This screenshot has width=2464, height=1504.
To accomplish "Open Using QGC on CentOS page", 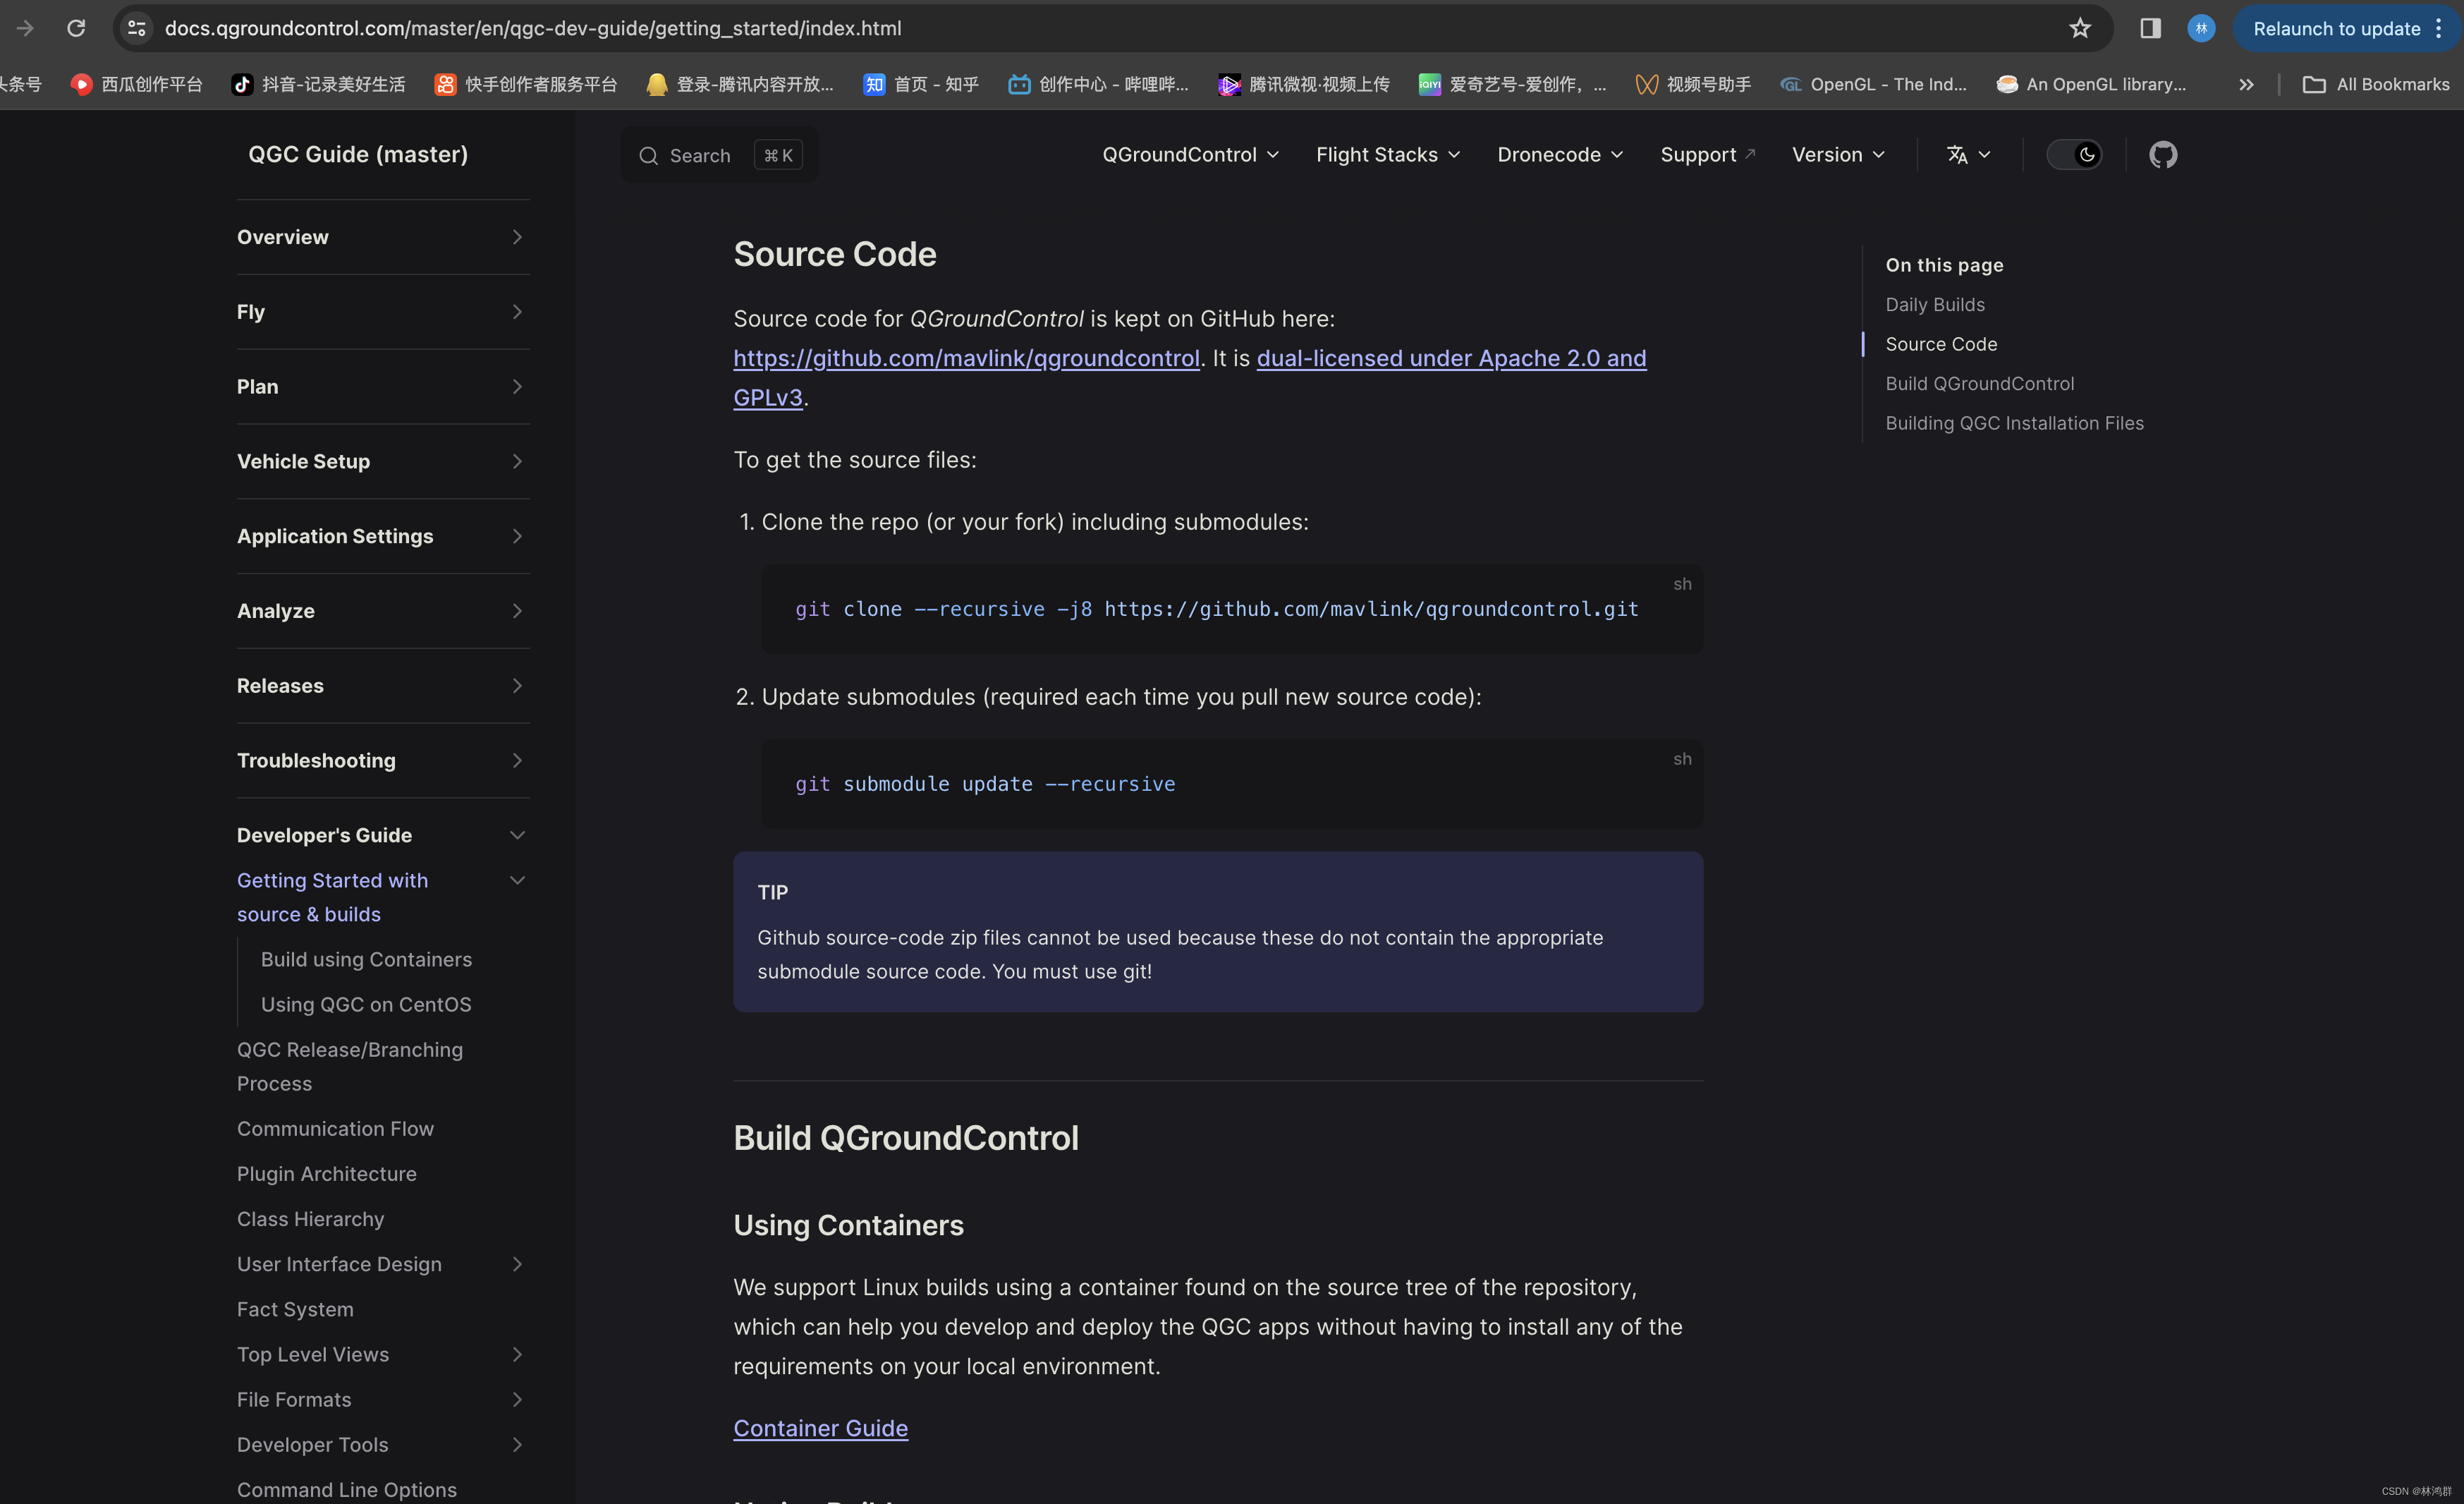I will coord(366,1004).
